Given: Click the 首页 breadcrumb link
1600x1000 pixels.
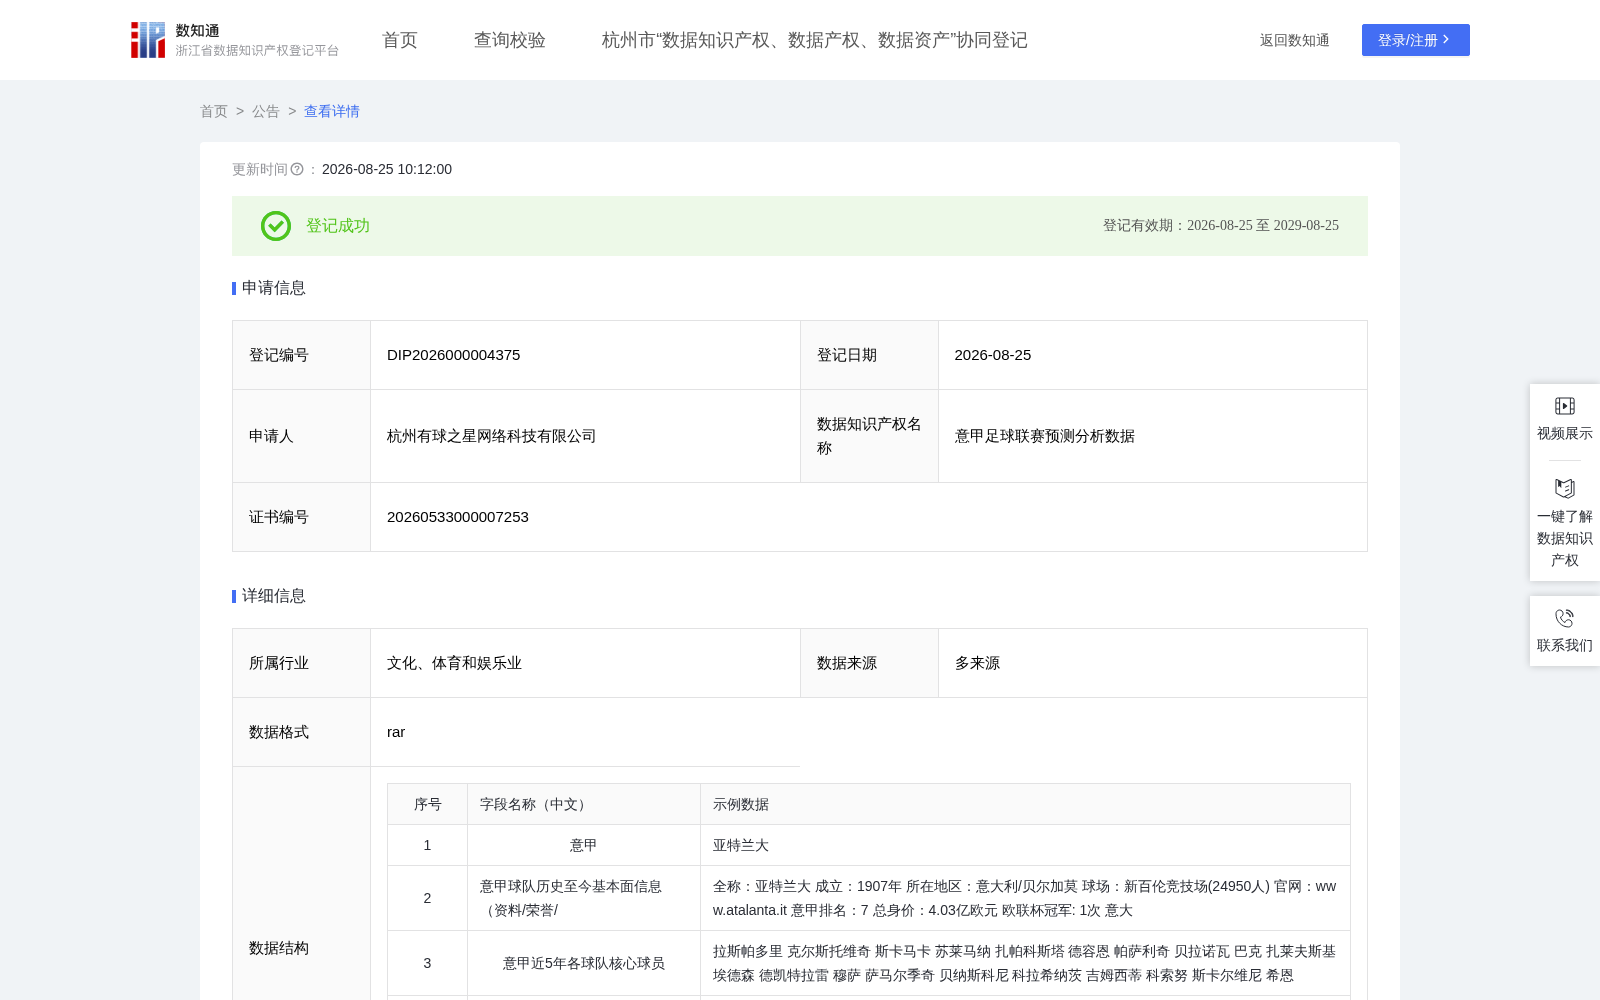Looking at the screenshot, I should pyautogui.click(x=214, y=111).
